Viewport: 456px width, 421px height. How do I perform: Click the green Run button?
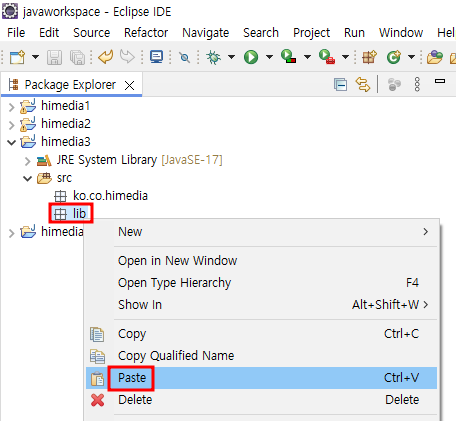(x=251, y=57)
